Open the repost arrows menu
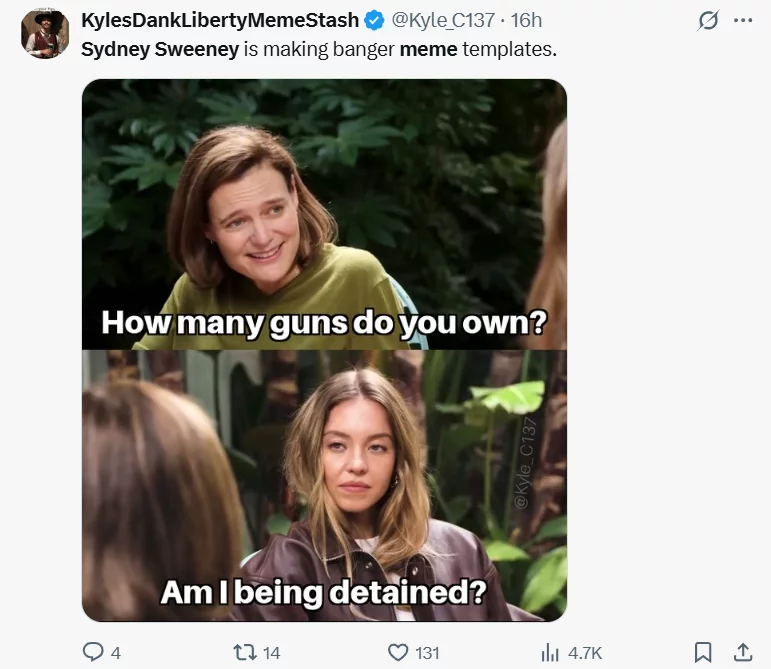771x669 pixels. tap(243, 652)
